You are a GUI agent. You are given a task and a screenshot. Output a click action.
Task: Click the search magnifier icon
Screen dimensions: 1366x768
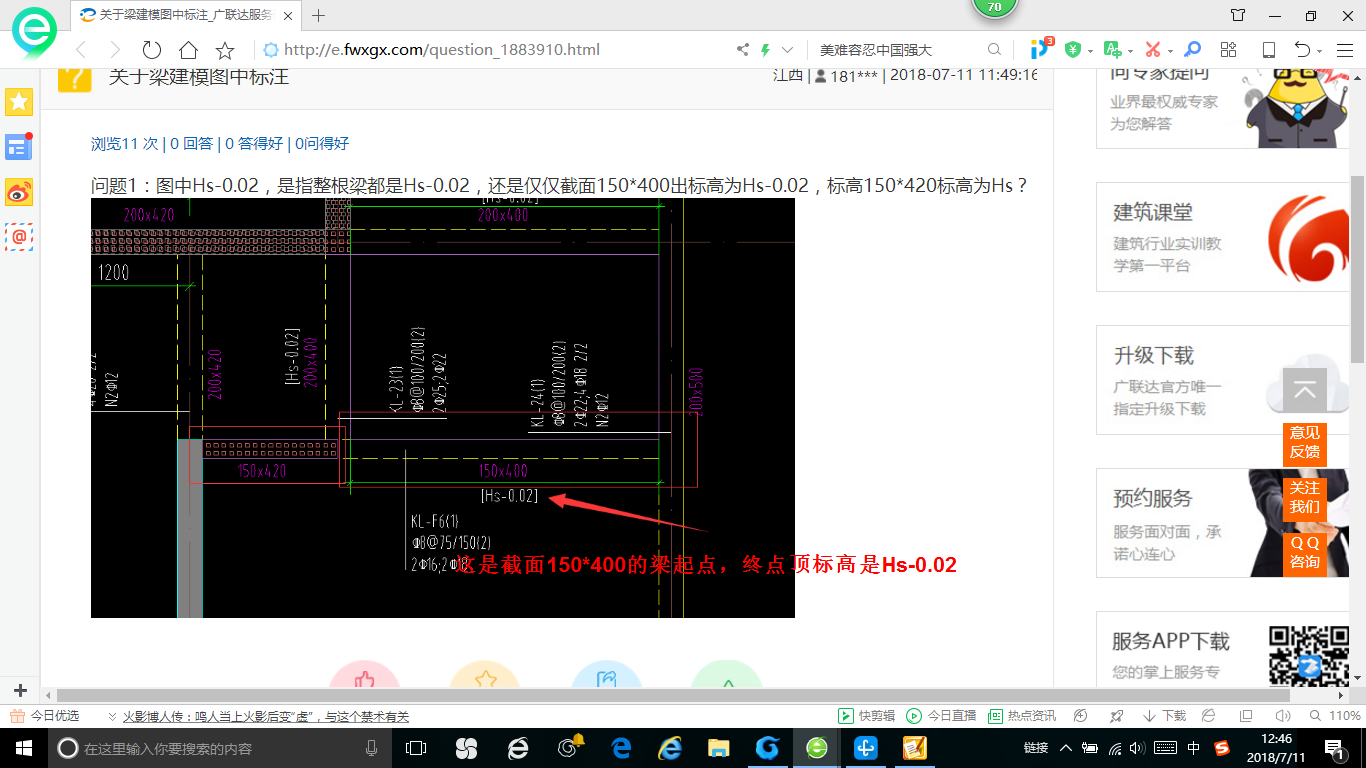point(994,50)
